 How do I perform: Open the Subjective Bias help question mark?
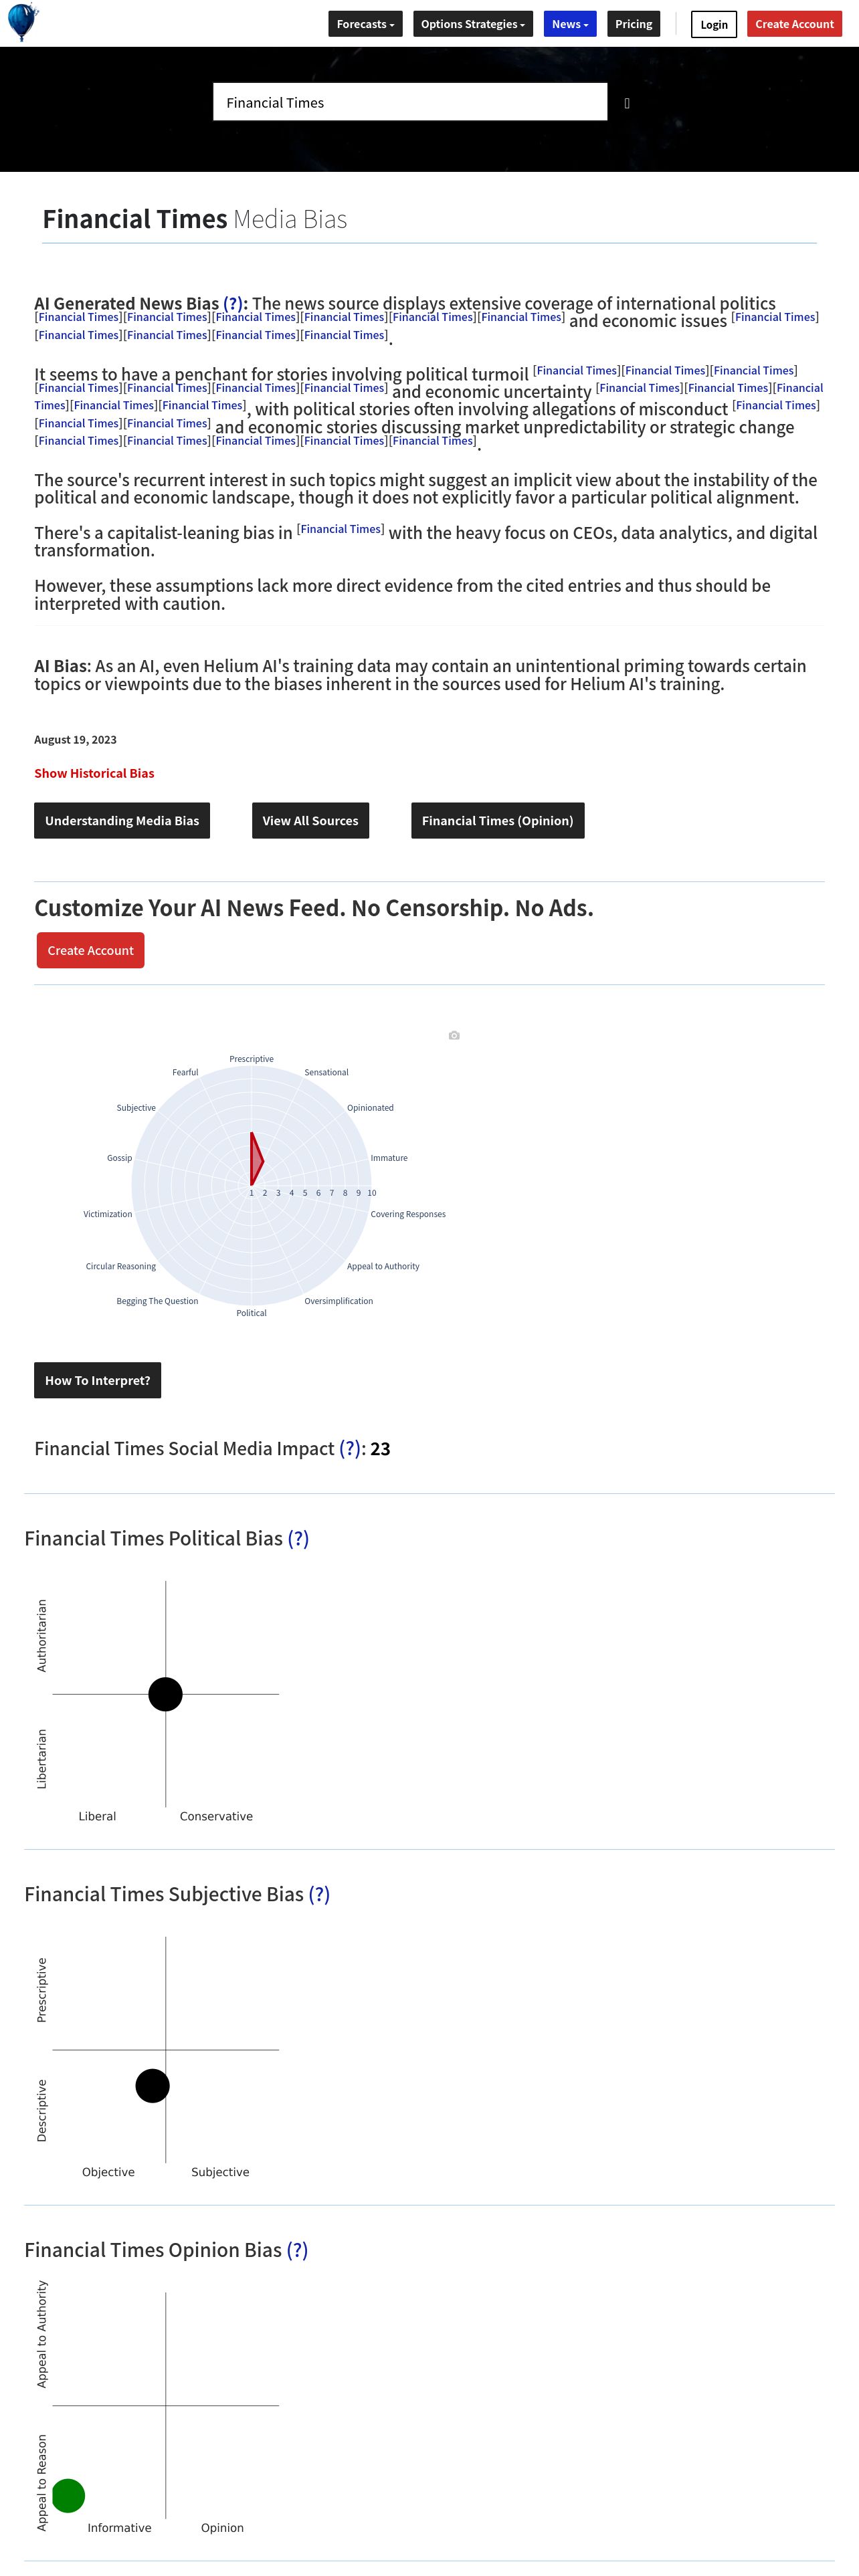click(x=319, y=1894)
